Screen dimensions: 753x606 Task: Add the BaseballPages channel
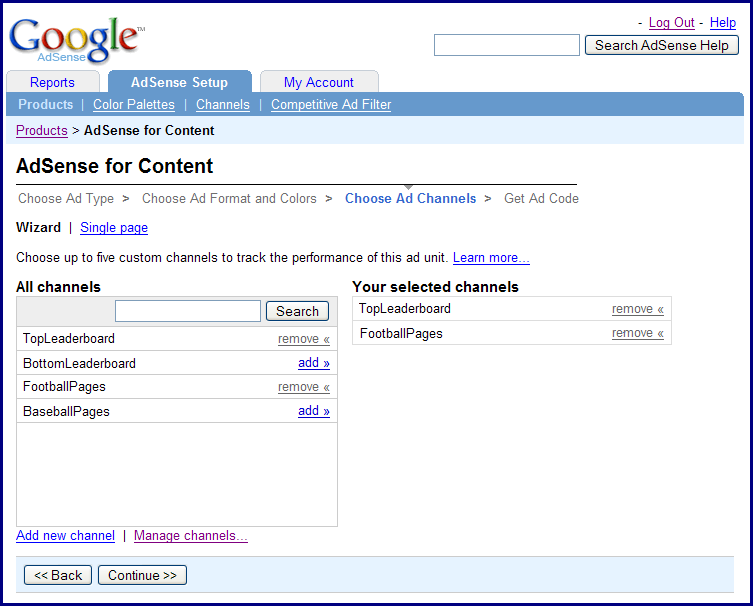313,411
